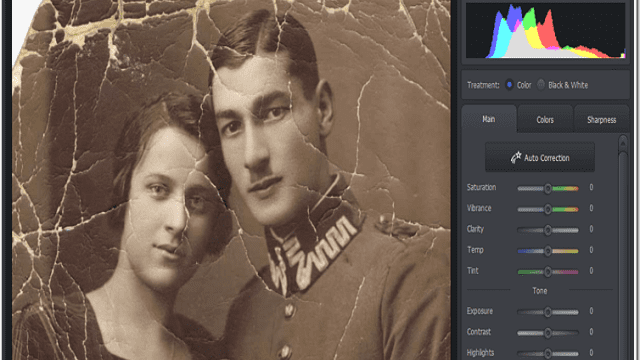Image resolution: width=640 pixels, height=360 pixels.
Task: Click the Vibrance slider handle
Action: point(548,209)
